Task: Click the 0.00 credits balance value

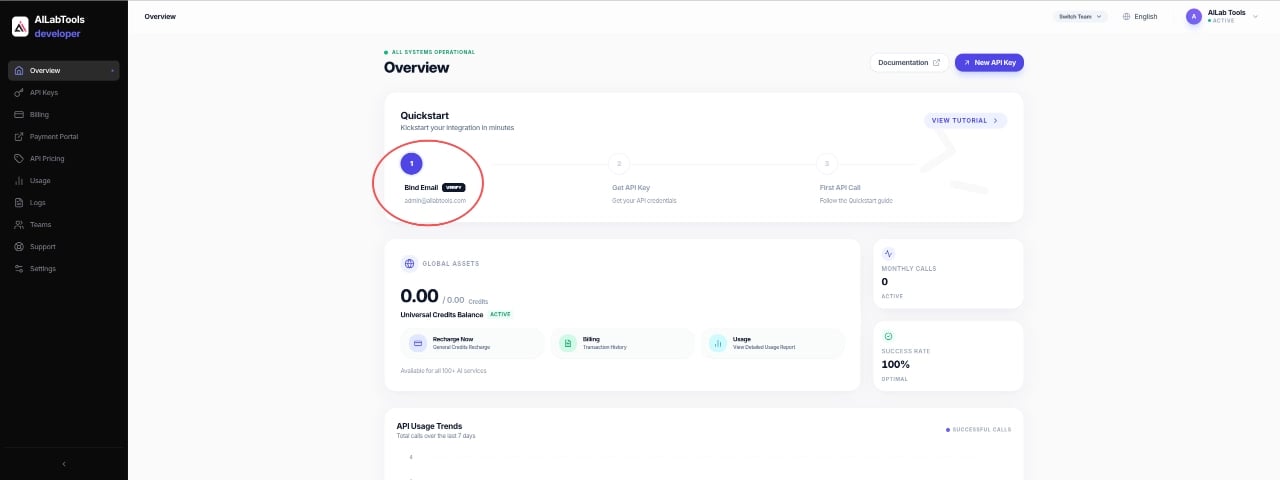Action: 419,296
